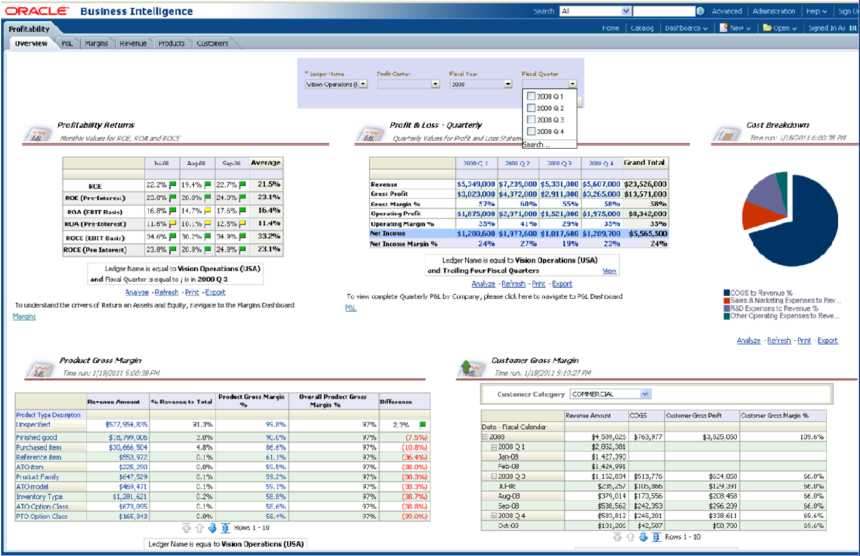Open the Dashboards menu
This screenshot has height=556, width=860.
[x=686, y=28]
